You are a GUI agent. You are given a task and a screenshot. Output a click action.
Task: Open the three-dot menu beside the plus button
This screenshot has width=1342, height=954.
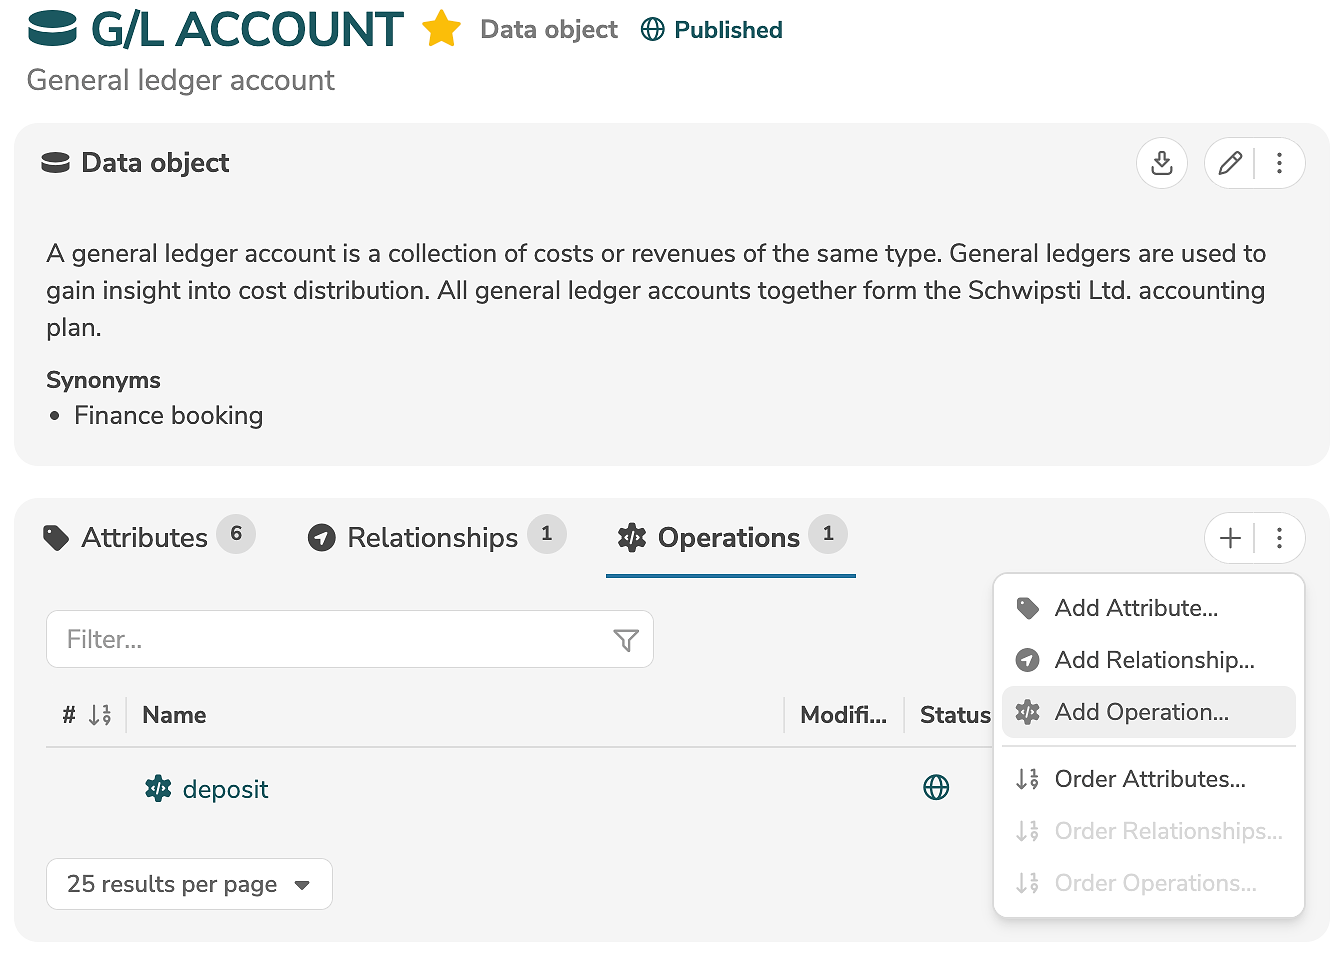[x=1279, y=538]
